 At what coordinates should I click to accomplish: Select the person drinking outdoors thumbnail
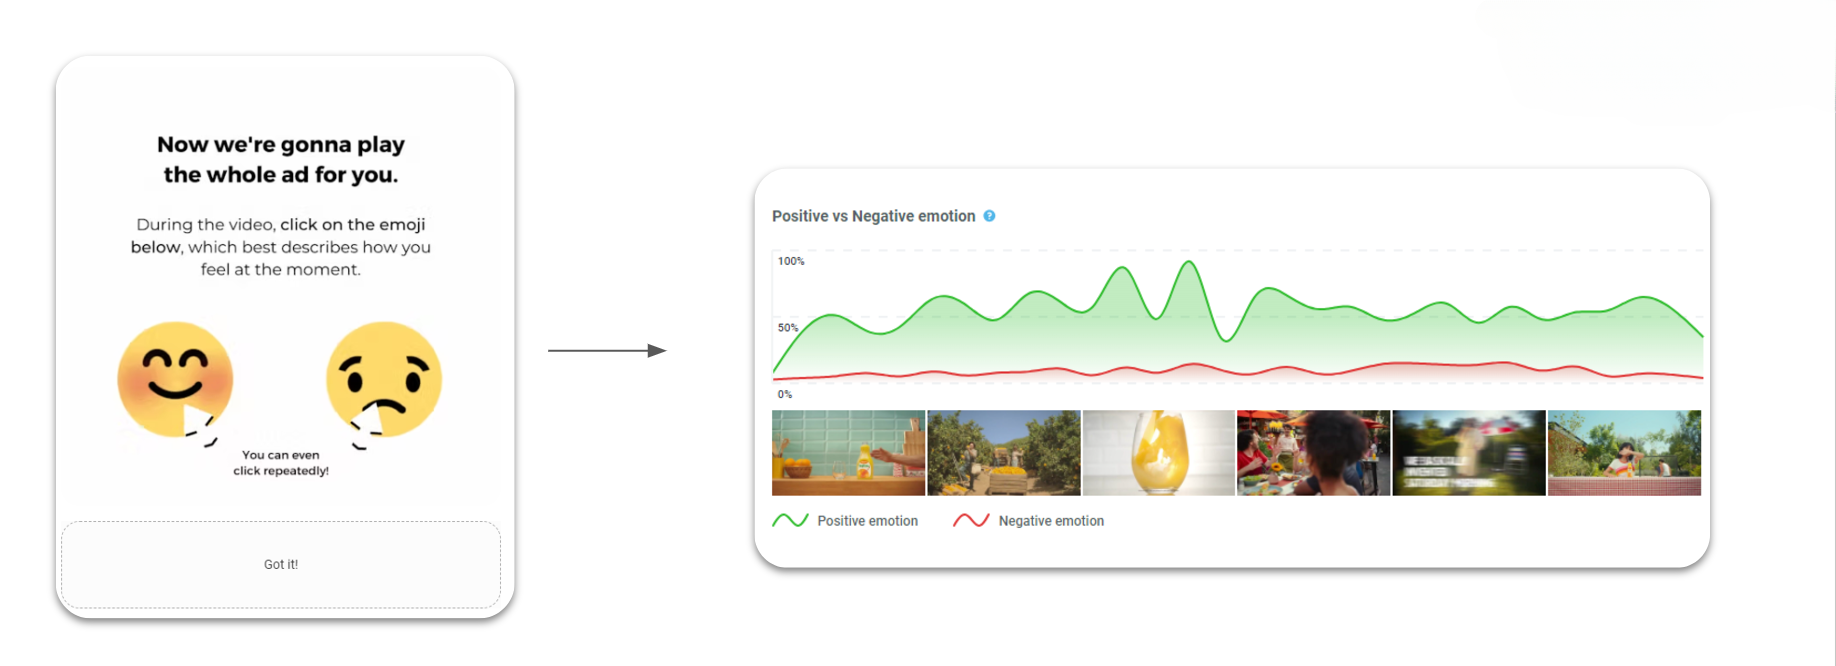pyautogui.click(x=1624, y=453)
